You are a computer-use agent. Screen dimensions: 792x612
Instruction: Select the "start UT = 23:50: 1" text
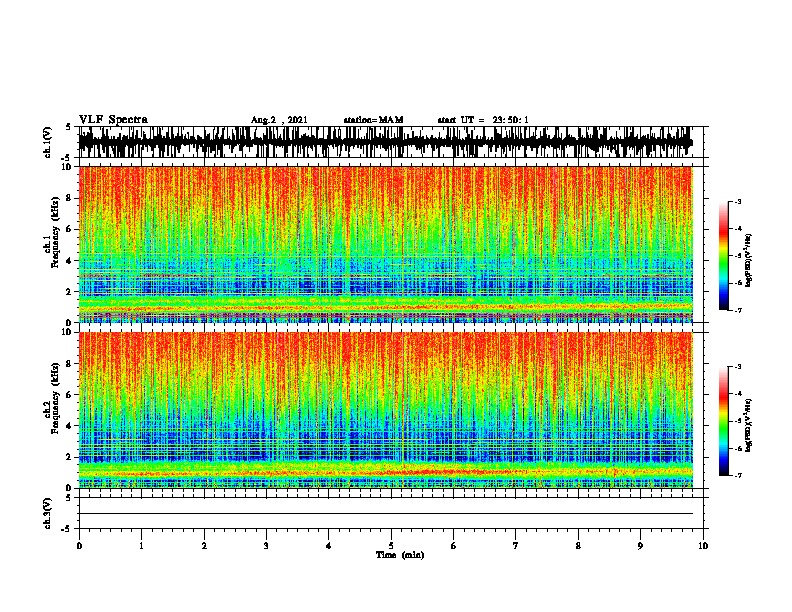pyautogui.click(x=483, y=120)
